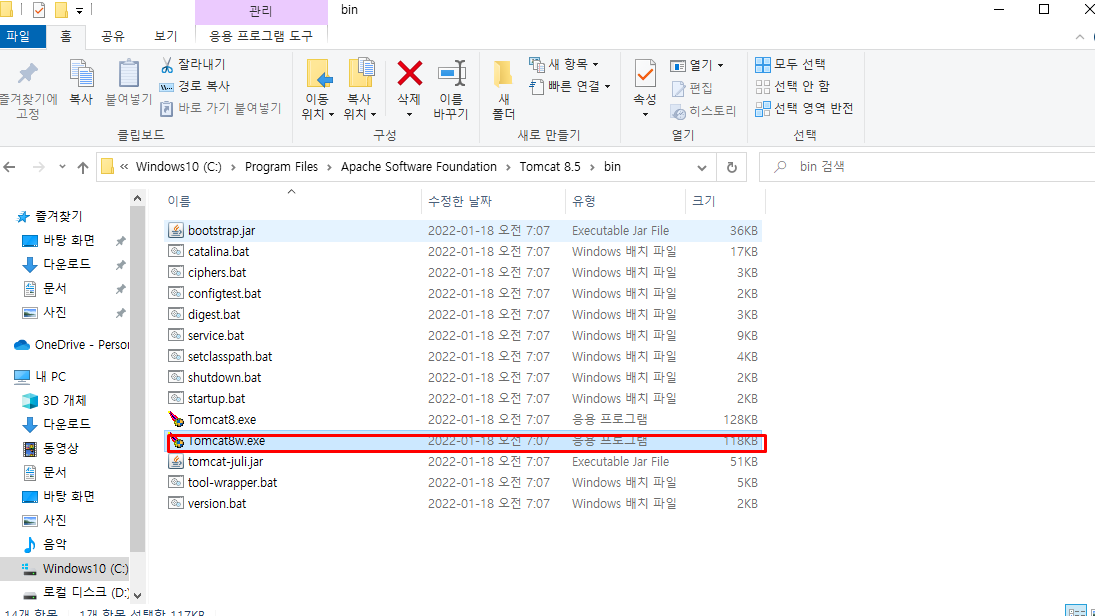Click the red X Delete (삭제) icon
The height and width of the screenshot is (616, 1095).
click(x=409, y=73)
